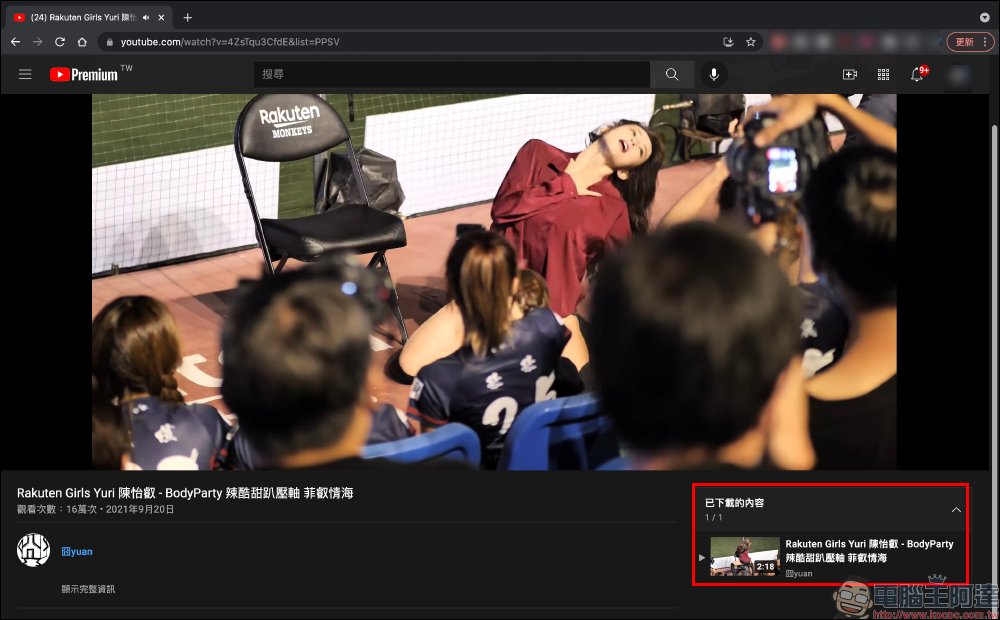
Task: Start voice search with microphone icon
Action: tap(714, 75)
